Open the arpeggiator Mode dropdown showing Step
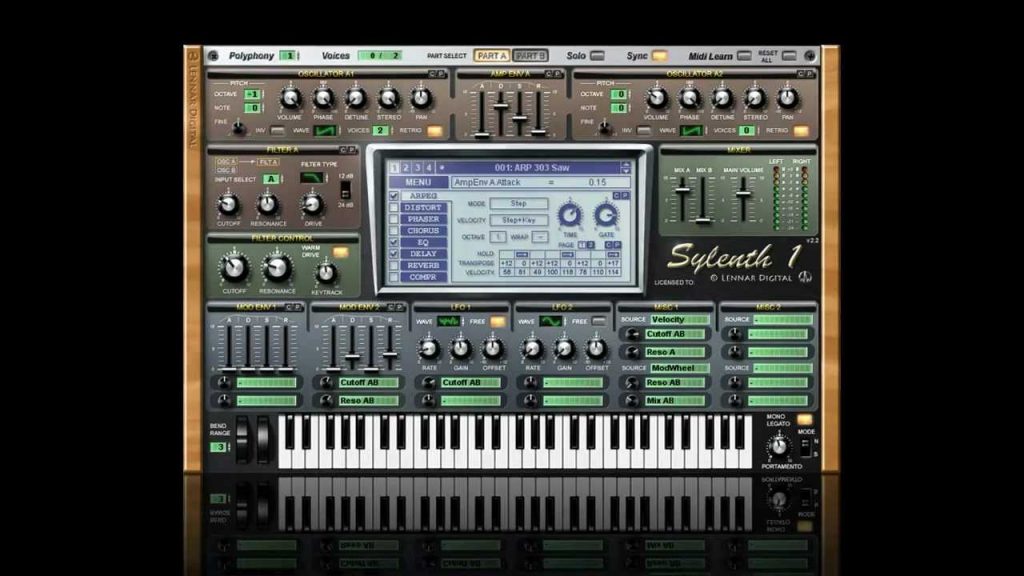This screenshot has width=1024, height=576. point(519,204)
